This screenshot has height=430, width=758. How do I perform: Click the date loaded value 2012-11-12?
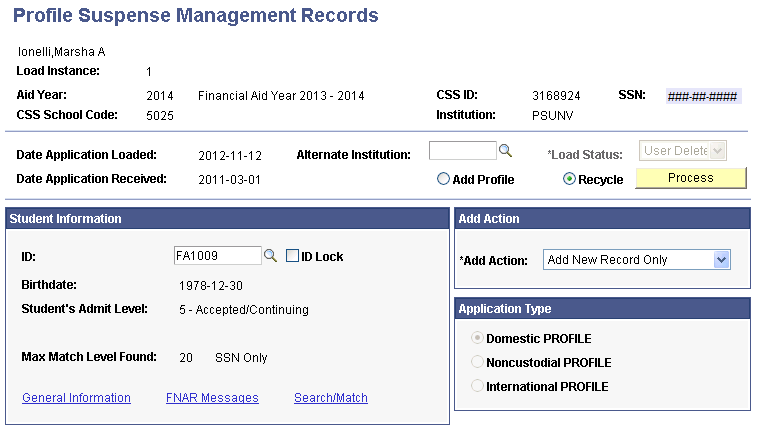pyautogui.click(x=230, y=156)
